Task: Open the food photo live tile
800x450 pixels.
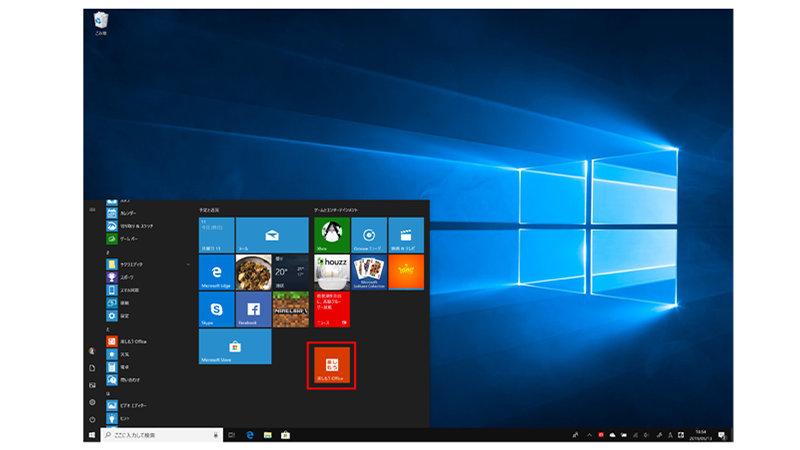Action: click(x=254, y=272)
